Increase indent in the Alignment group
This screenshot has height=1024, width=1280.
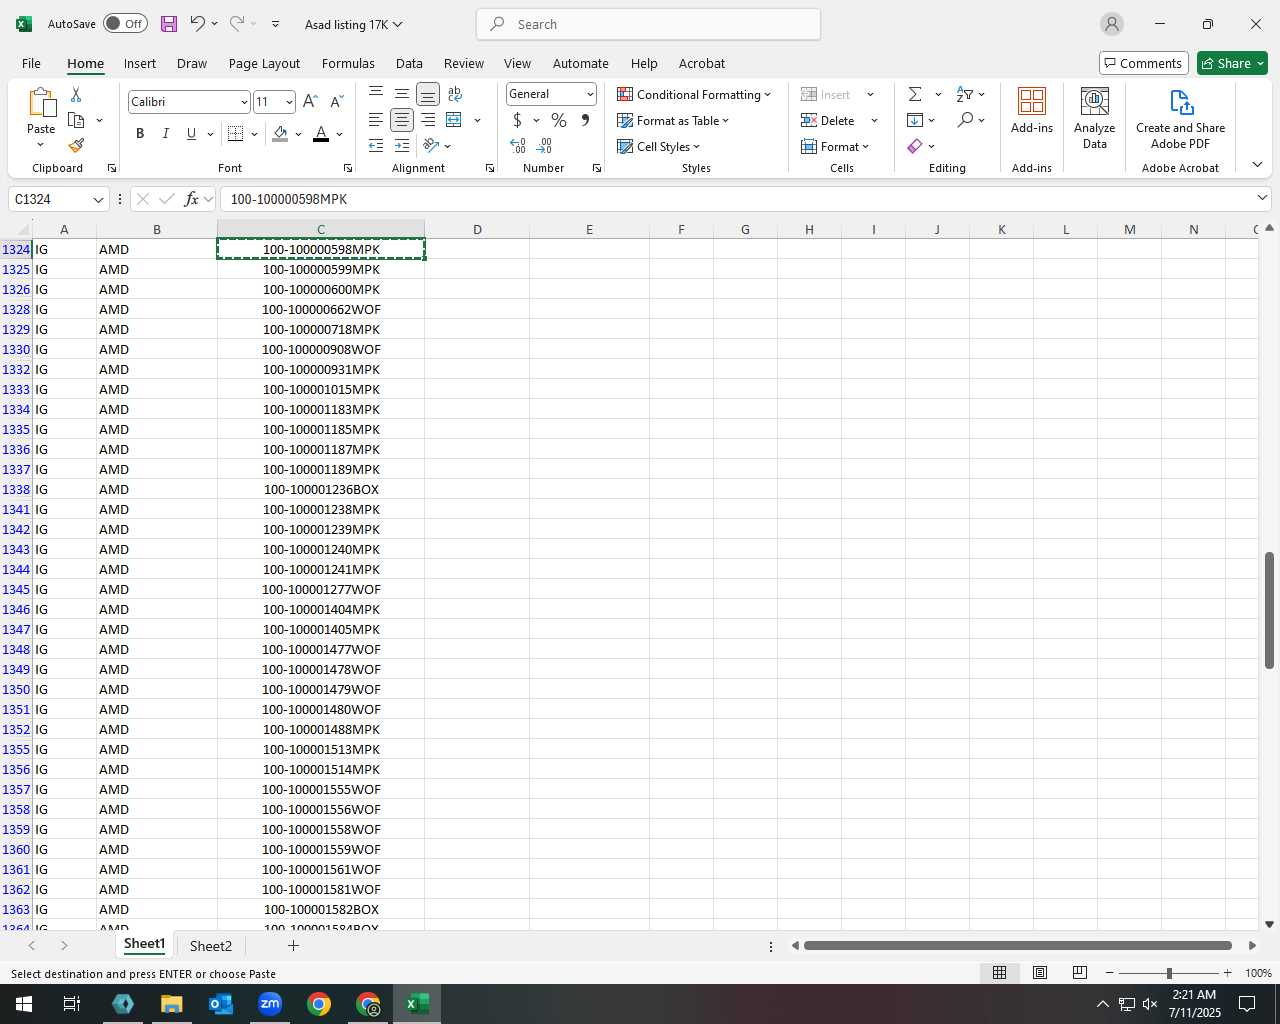402,146
